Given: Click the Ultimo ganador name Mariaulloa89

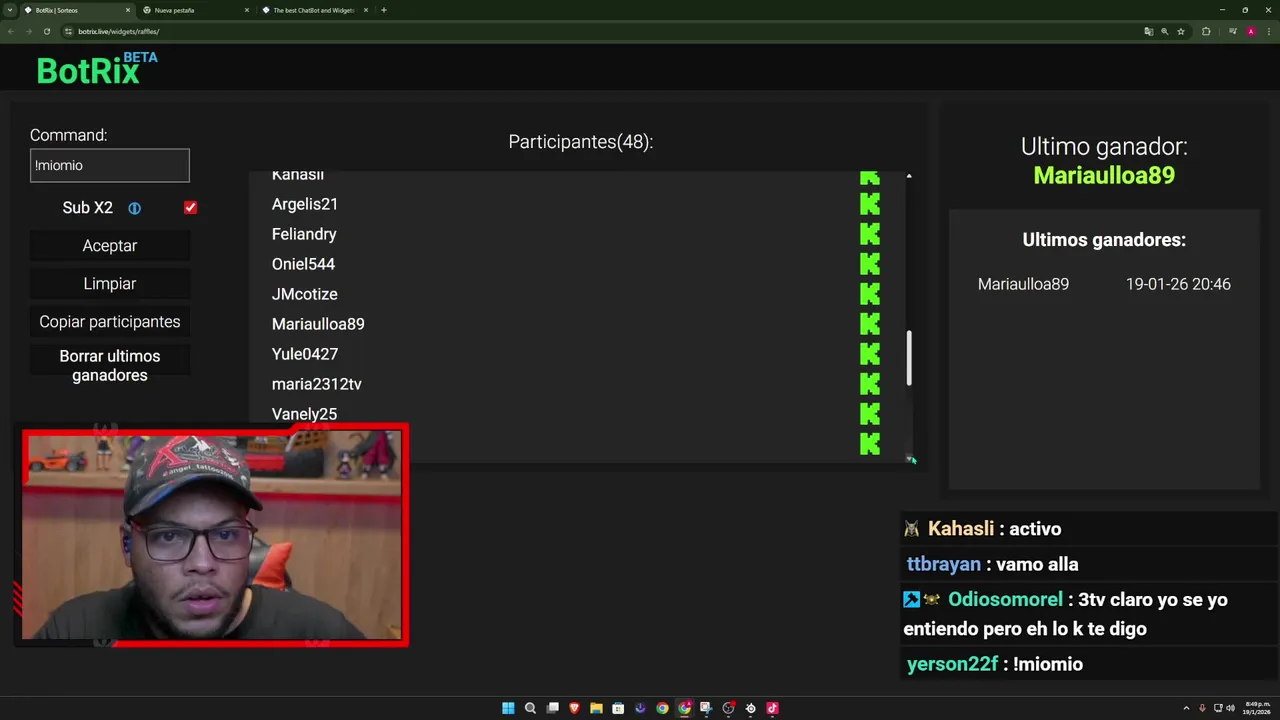Looking at the screenshot, I should (1104, 176).
